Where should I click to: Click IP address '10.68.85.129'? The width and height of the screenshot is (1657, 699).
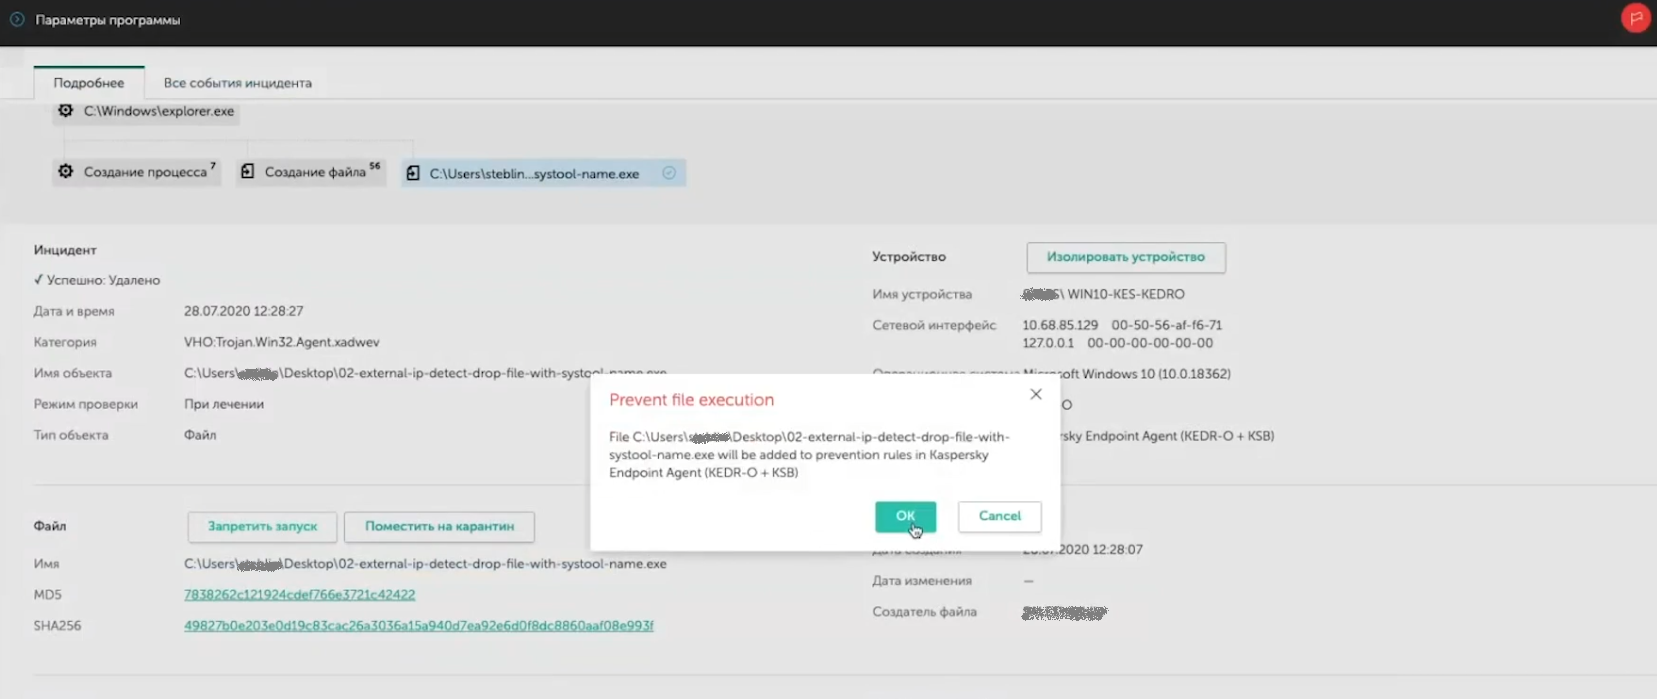1060,325
